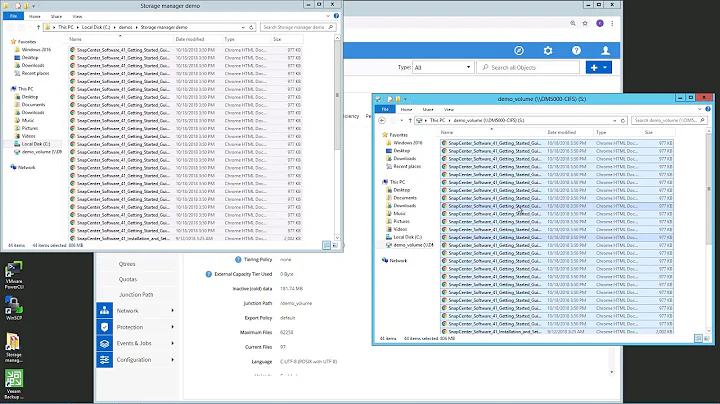Open Quotas in the sidebar
This screenshot has width=720, height=404.
(x=128, y=279)
